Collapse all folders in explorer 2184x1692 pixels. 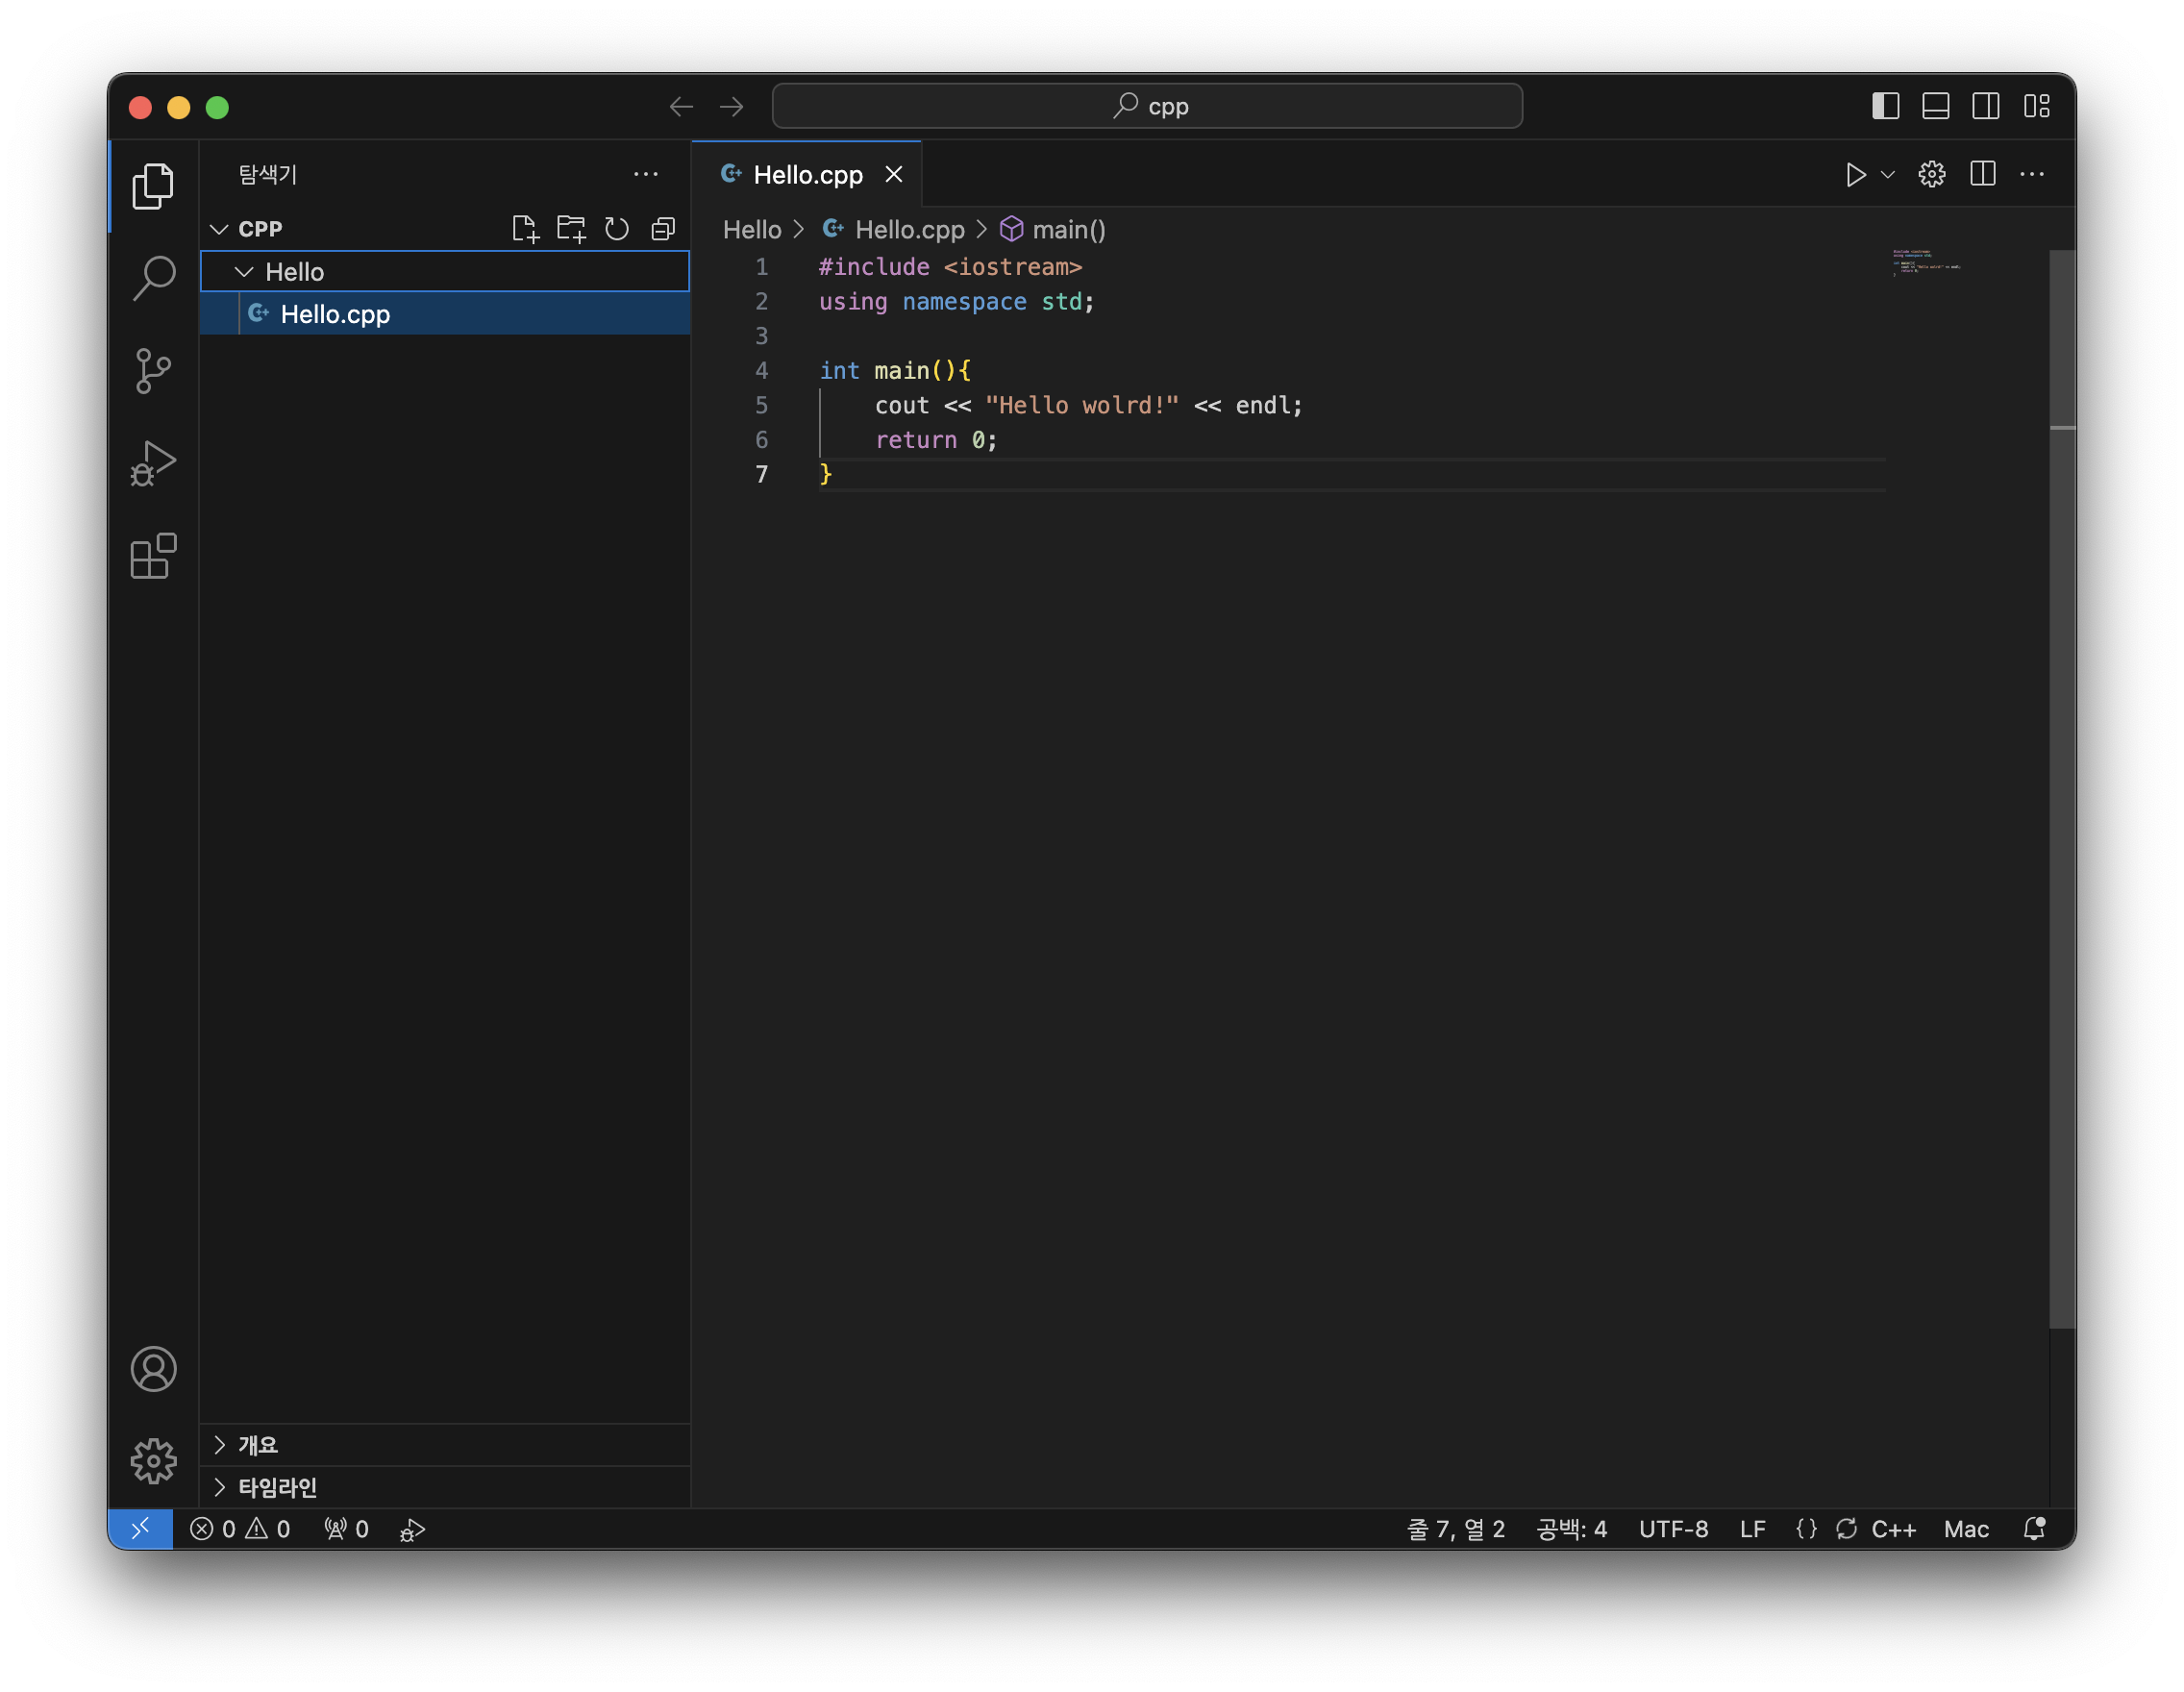[x=663, y=229]
